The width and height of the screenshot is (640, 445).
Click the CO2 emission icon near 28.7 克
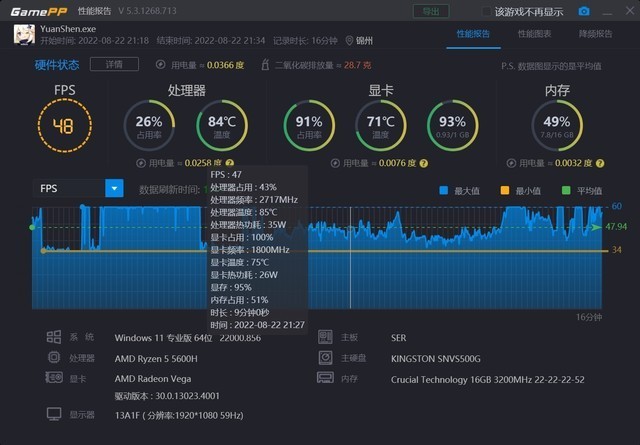pos(265,65)
